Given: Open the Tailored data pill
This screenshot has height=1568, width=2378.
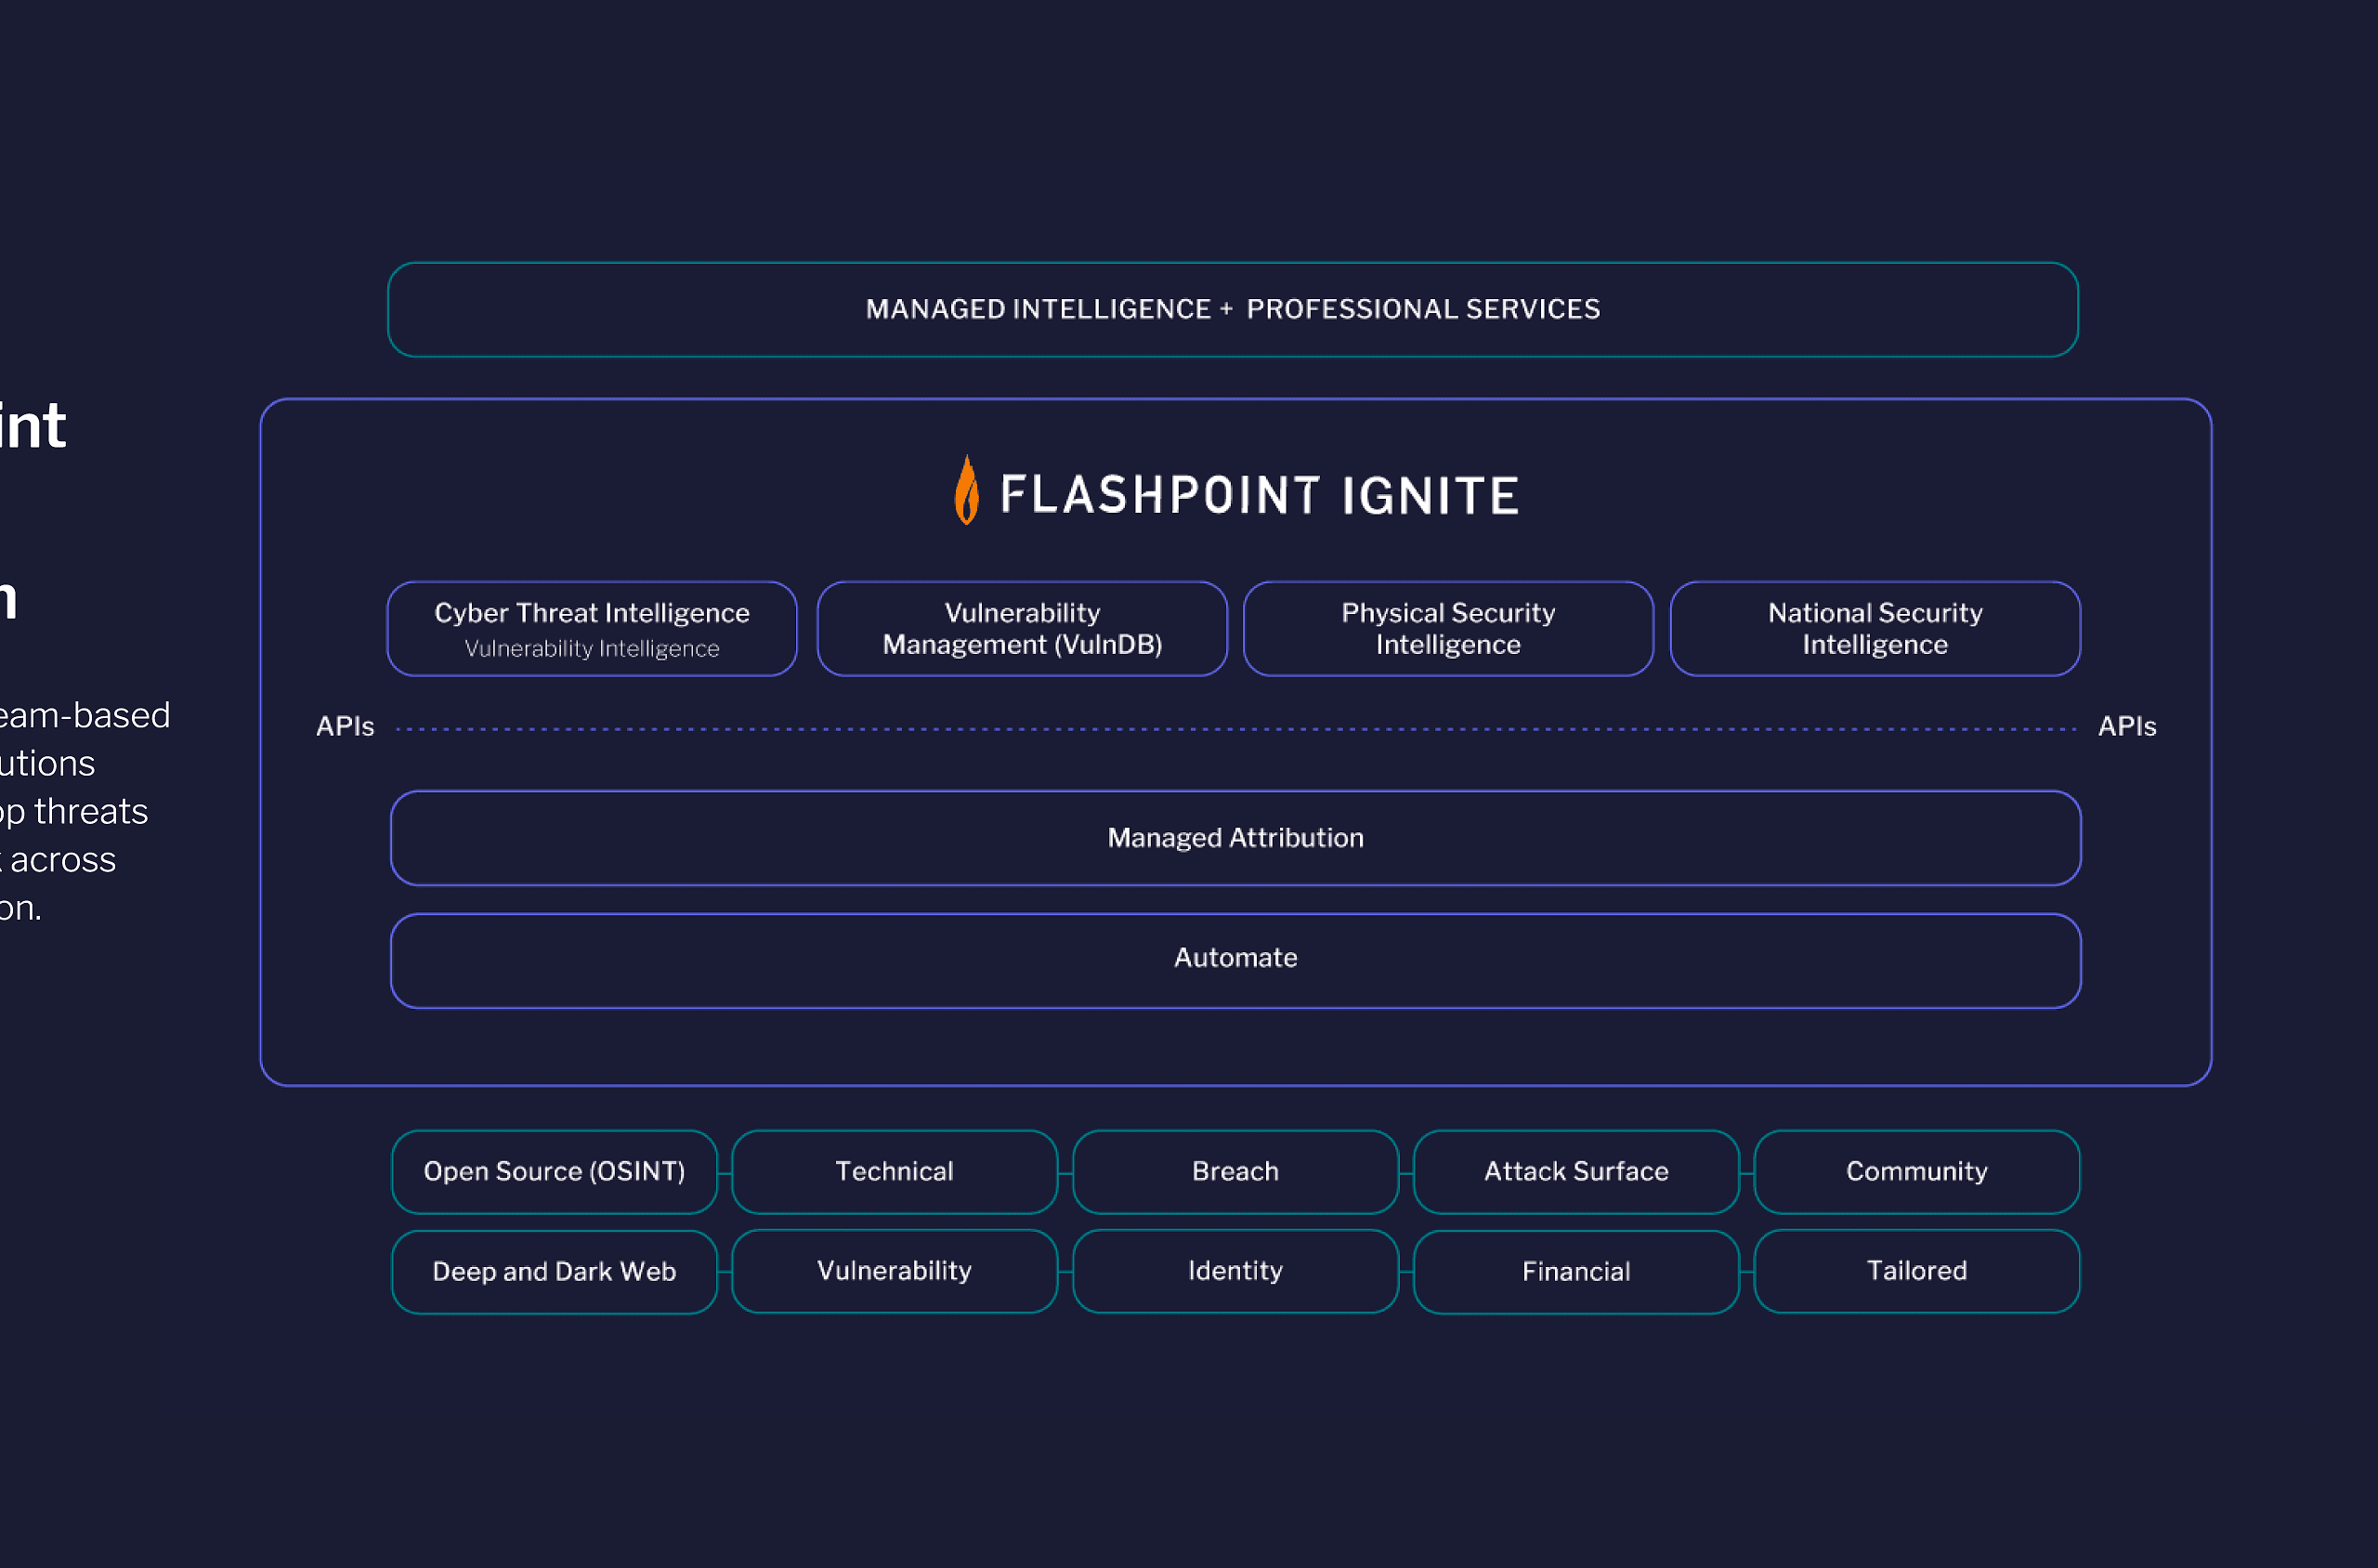Looking at the screenshot, I should tap(1916, 1271).
